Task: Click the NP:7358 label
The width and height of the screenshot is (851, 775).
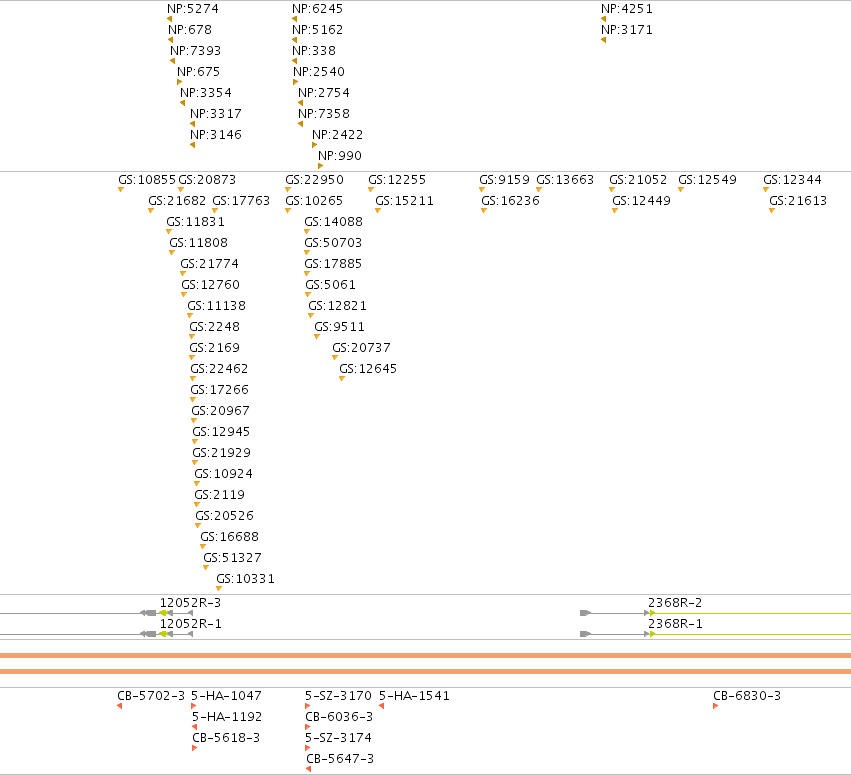Action: (324, 114)
